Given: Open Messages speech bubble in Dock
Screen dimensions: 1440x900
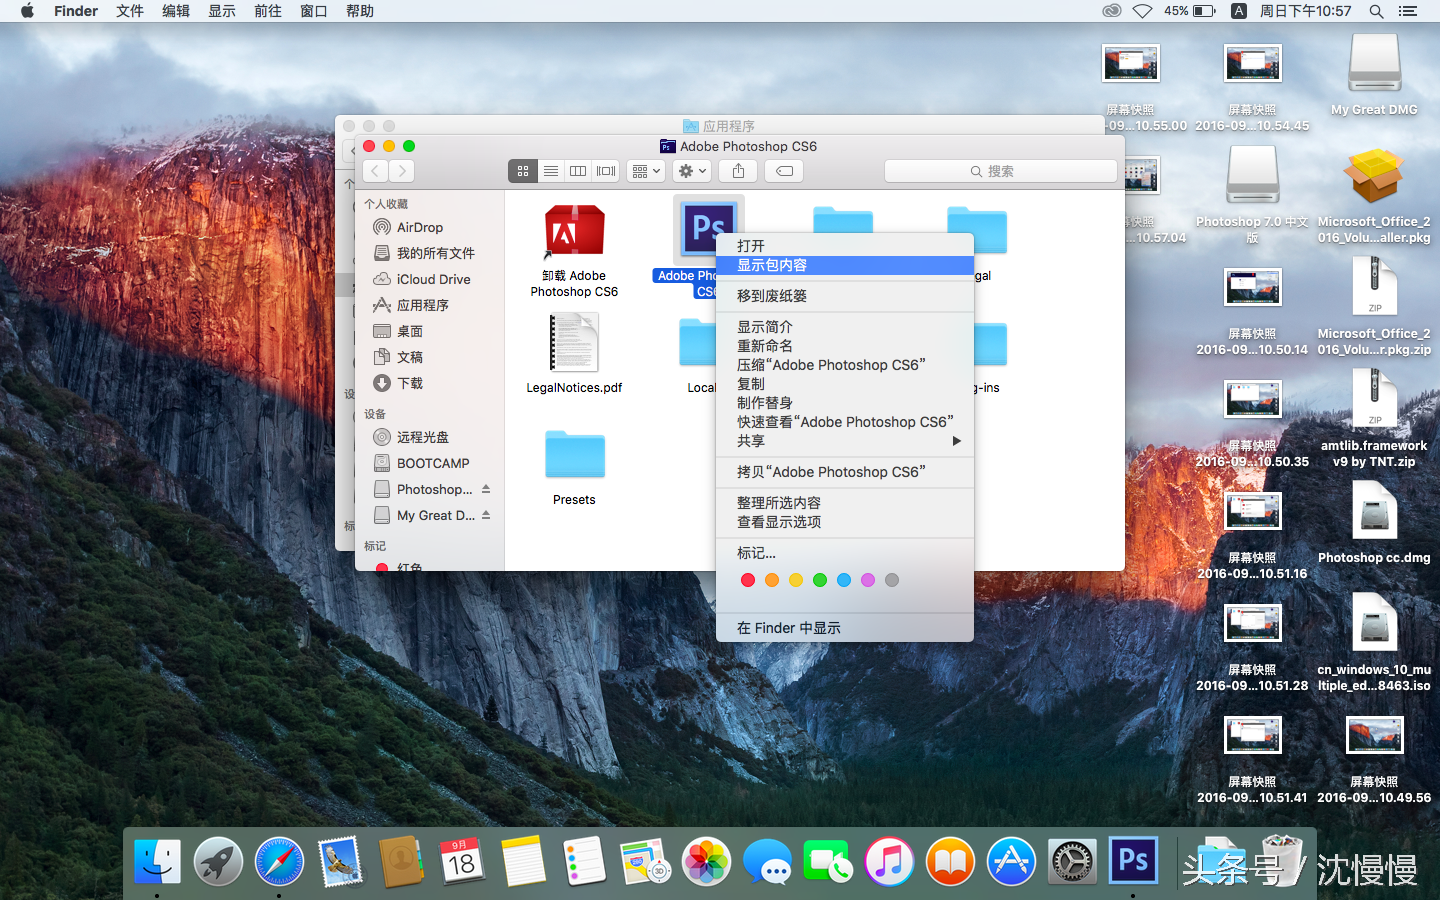Looking at the screenshot, I should [x=767, y=861].
